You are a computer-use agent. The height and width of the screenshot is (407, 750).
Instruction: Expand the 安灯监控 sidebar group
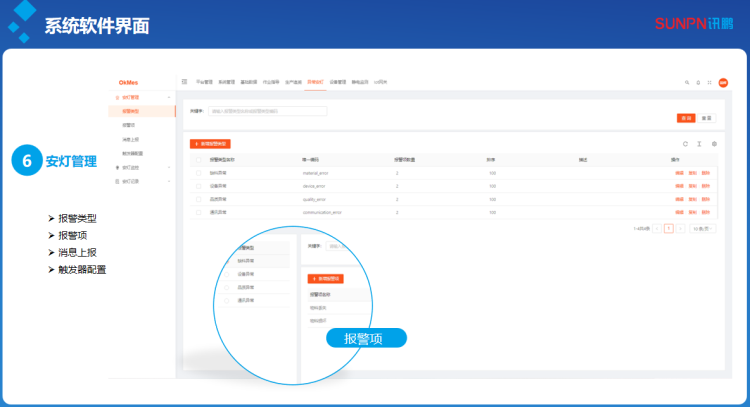169,167
